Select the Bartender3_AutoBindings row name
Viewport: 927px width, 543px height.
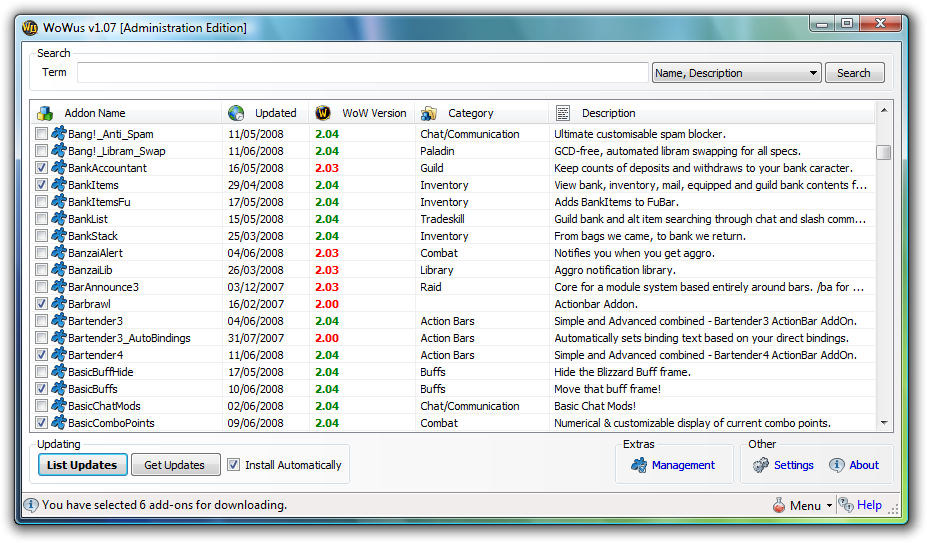[x=129, y=338]
